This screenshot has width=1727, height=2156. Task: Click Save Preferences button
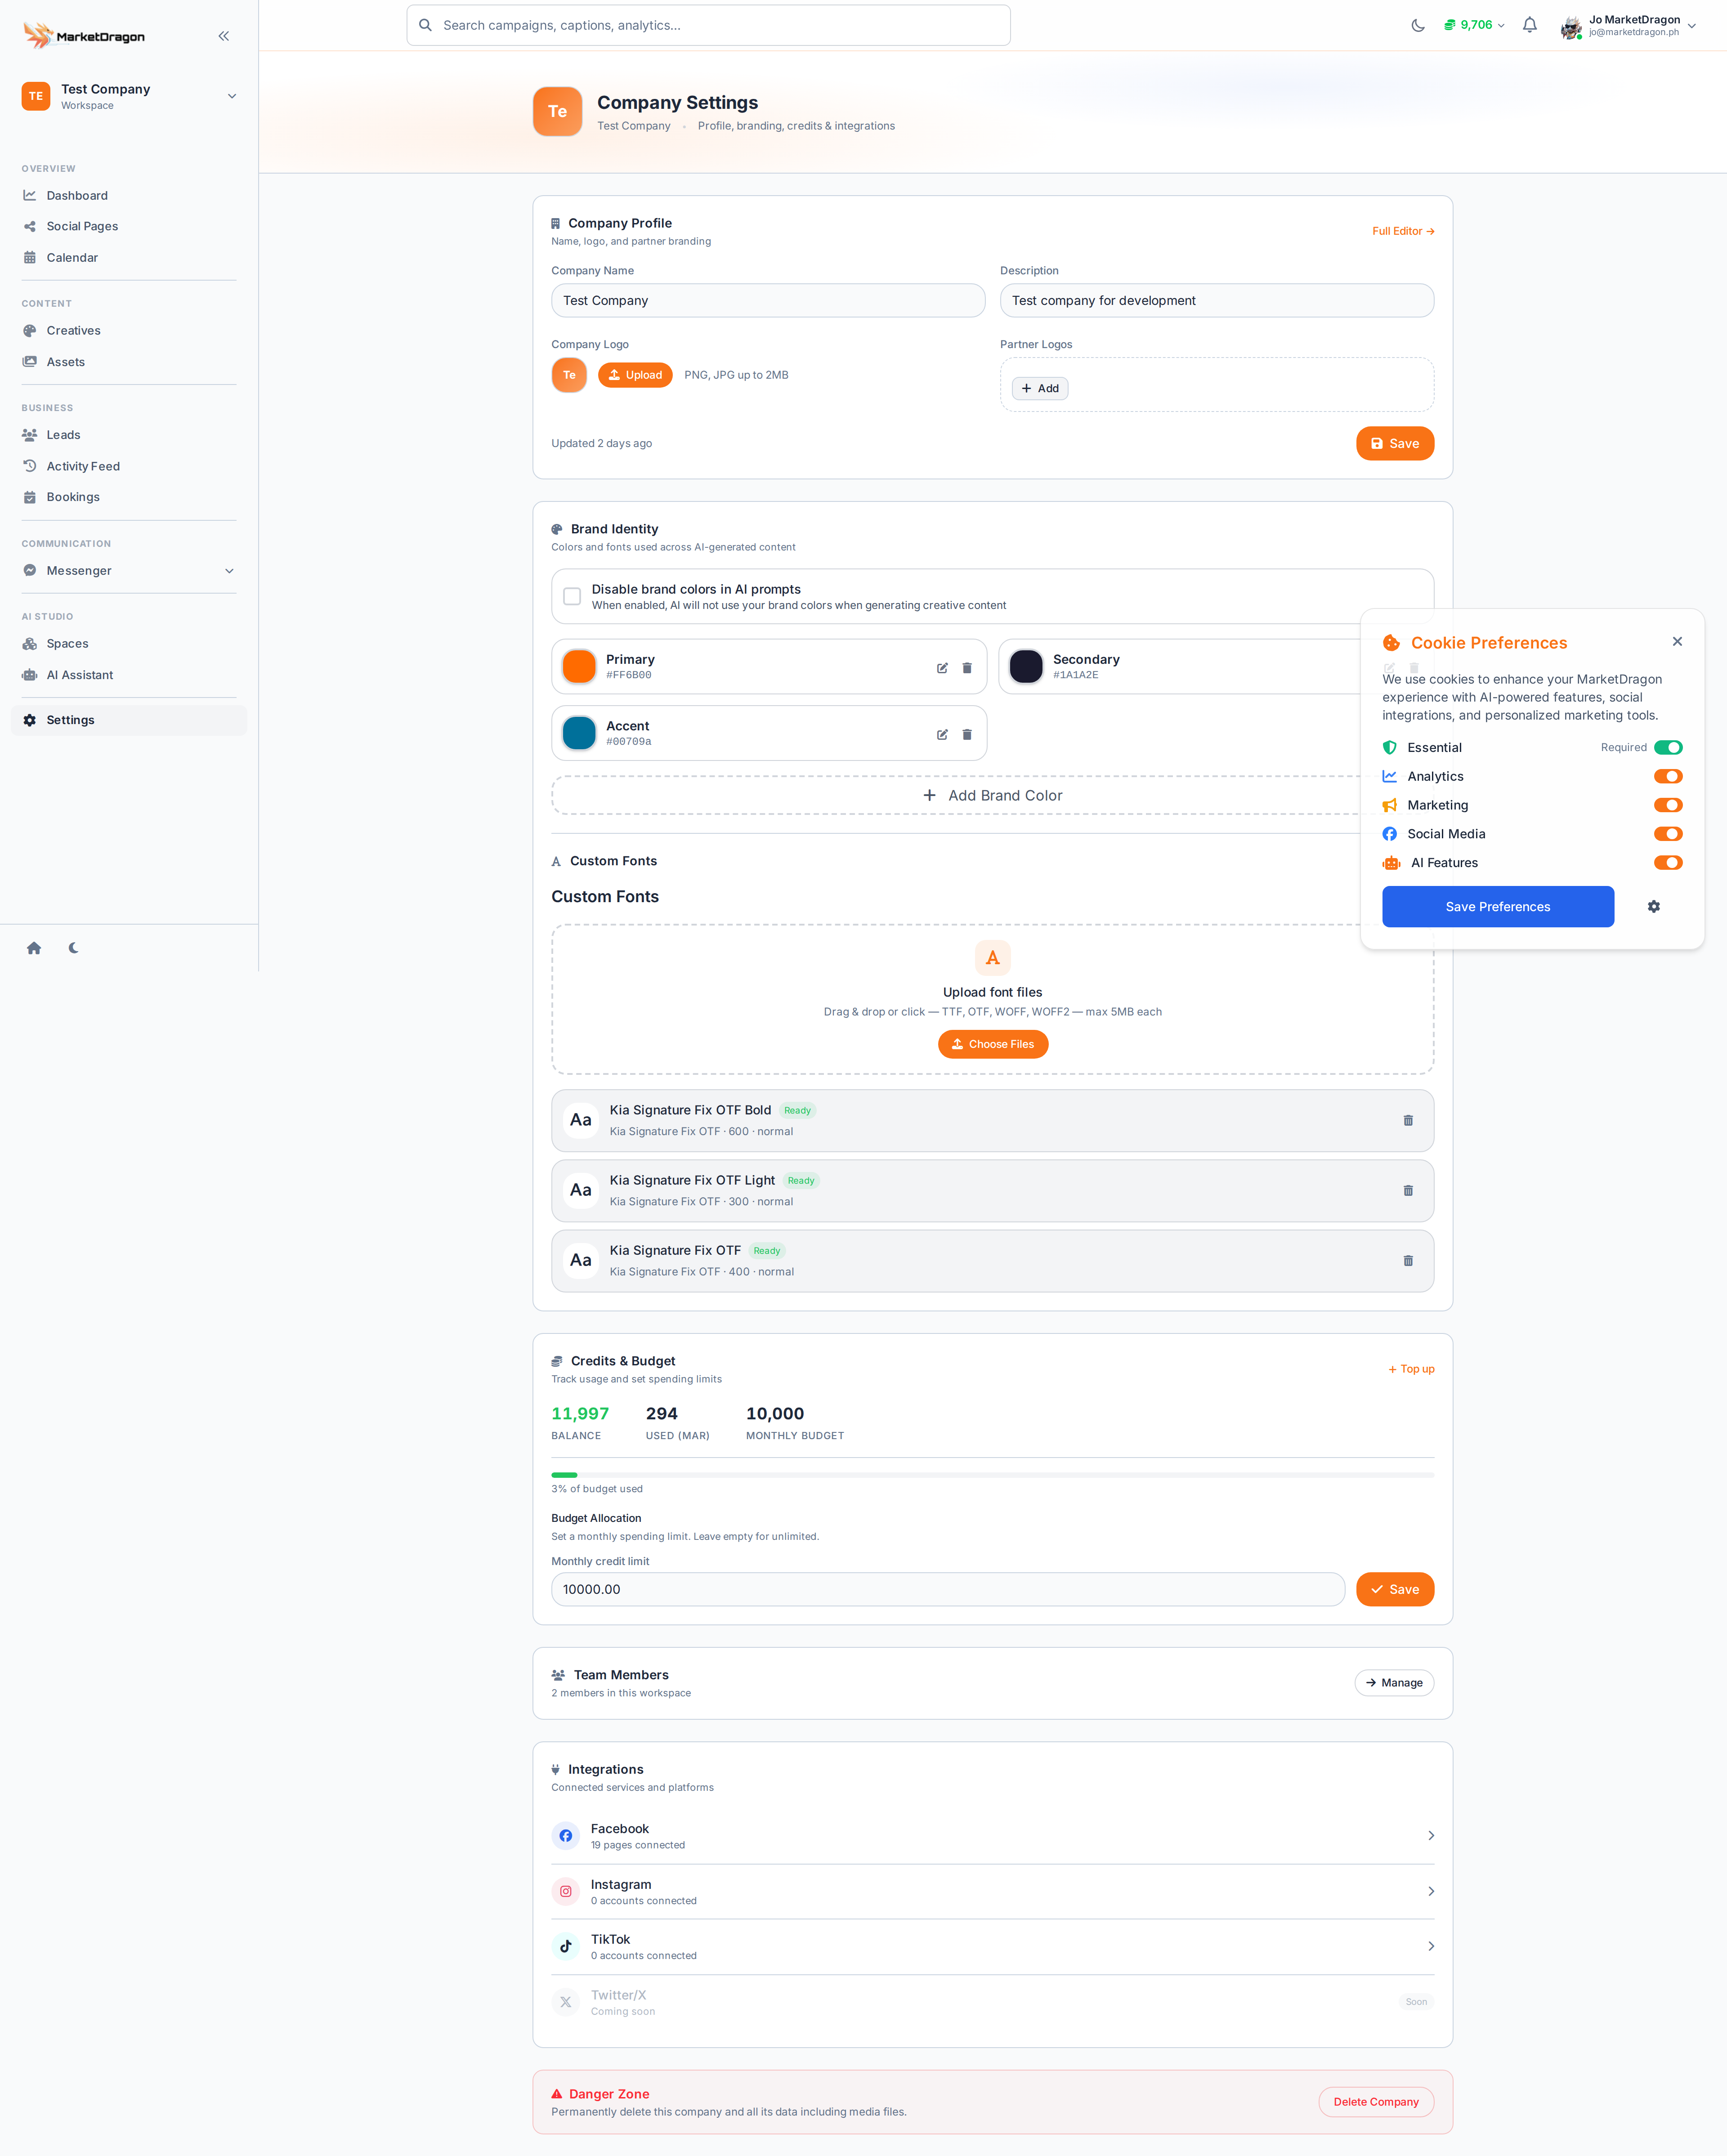(x=1498, y=907)
